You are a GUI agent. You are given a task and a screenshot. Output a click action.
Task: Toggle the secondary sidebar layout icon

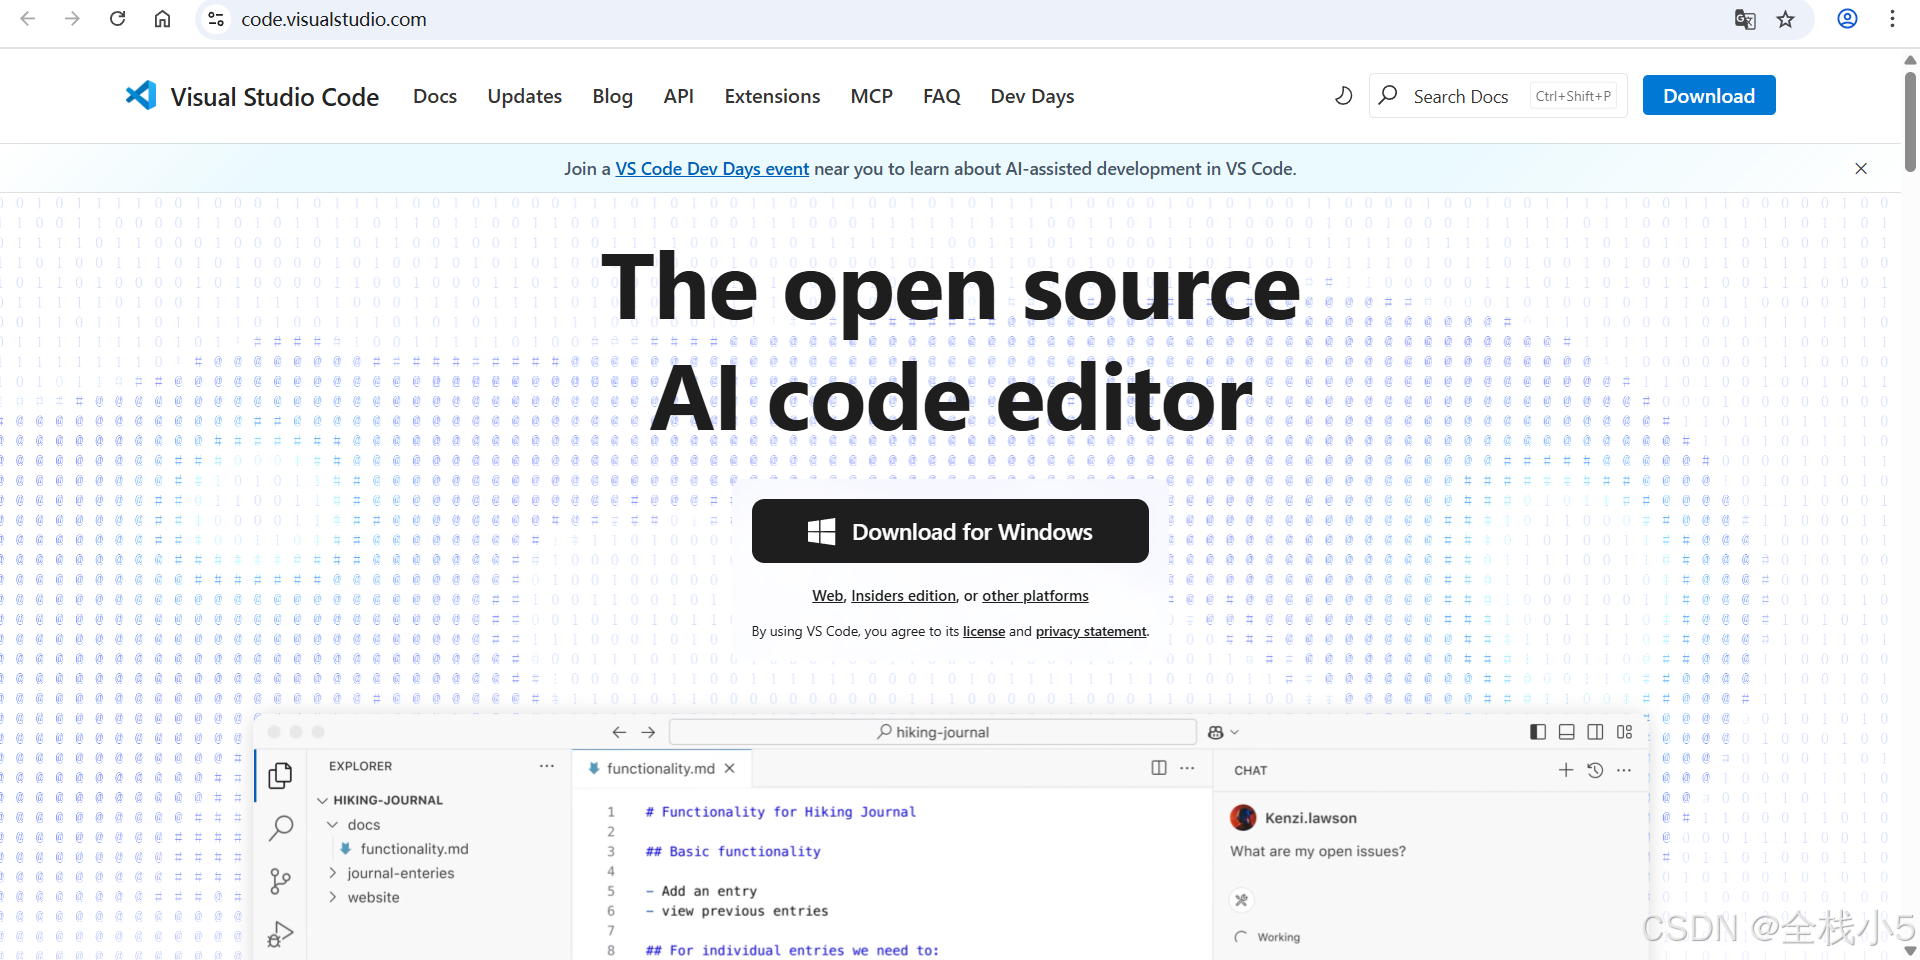(1596, 732)
